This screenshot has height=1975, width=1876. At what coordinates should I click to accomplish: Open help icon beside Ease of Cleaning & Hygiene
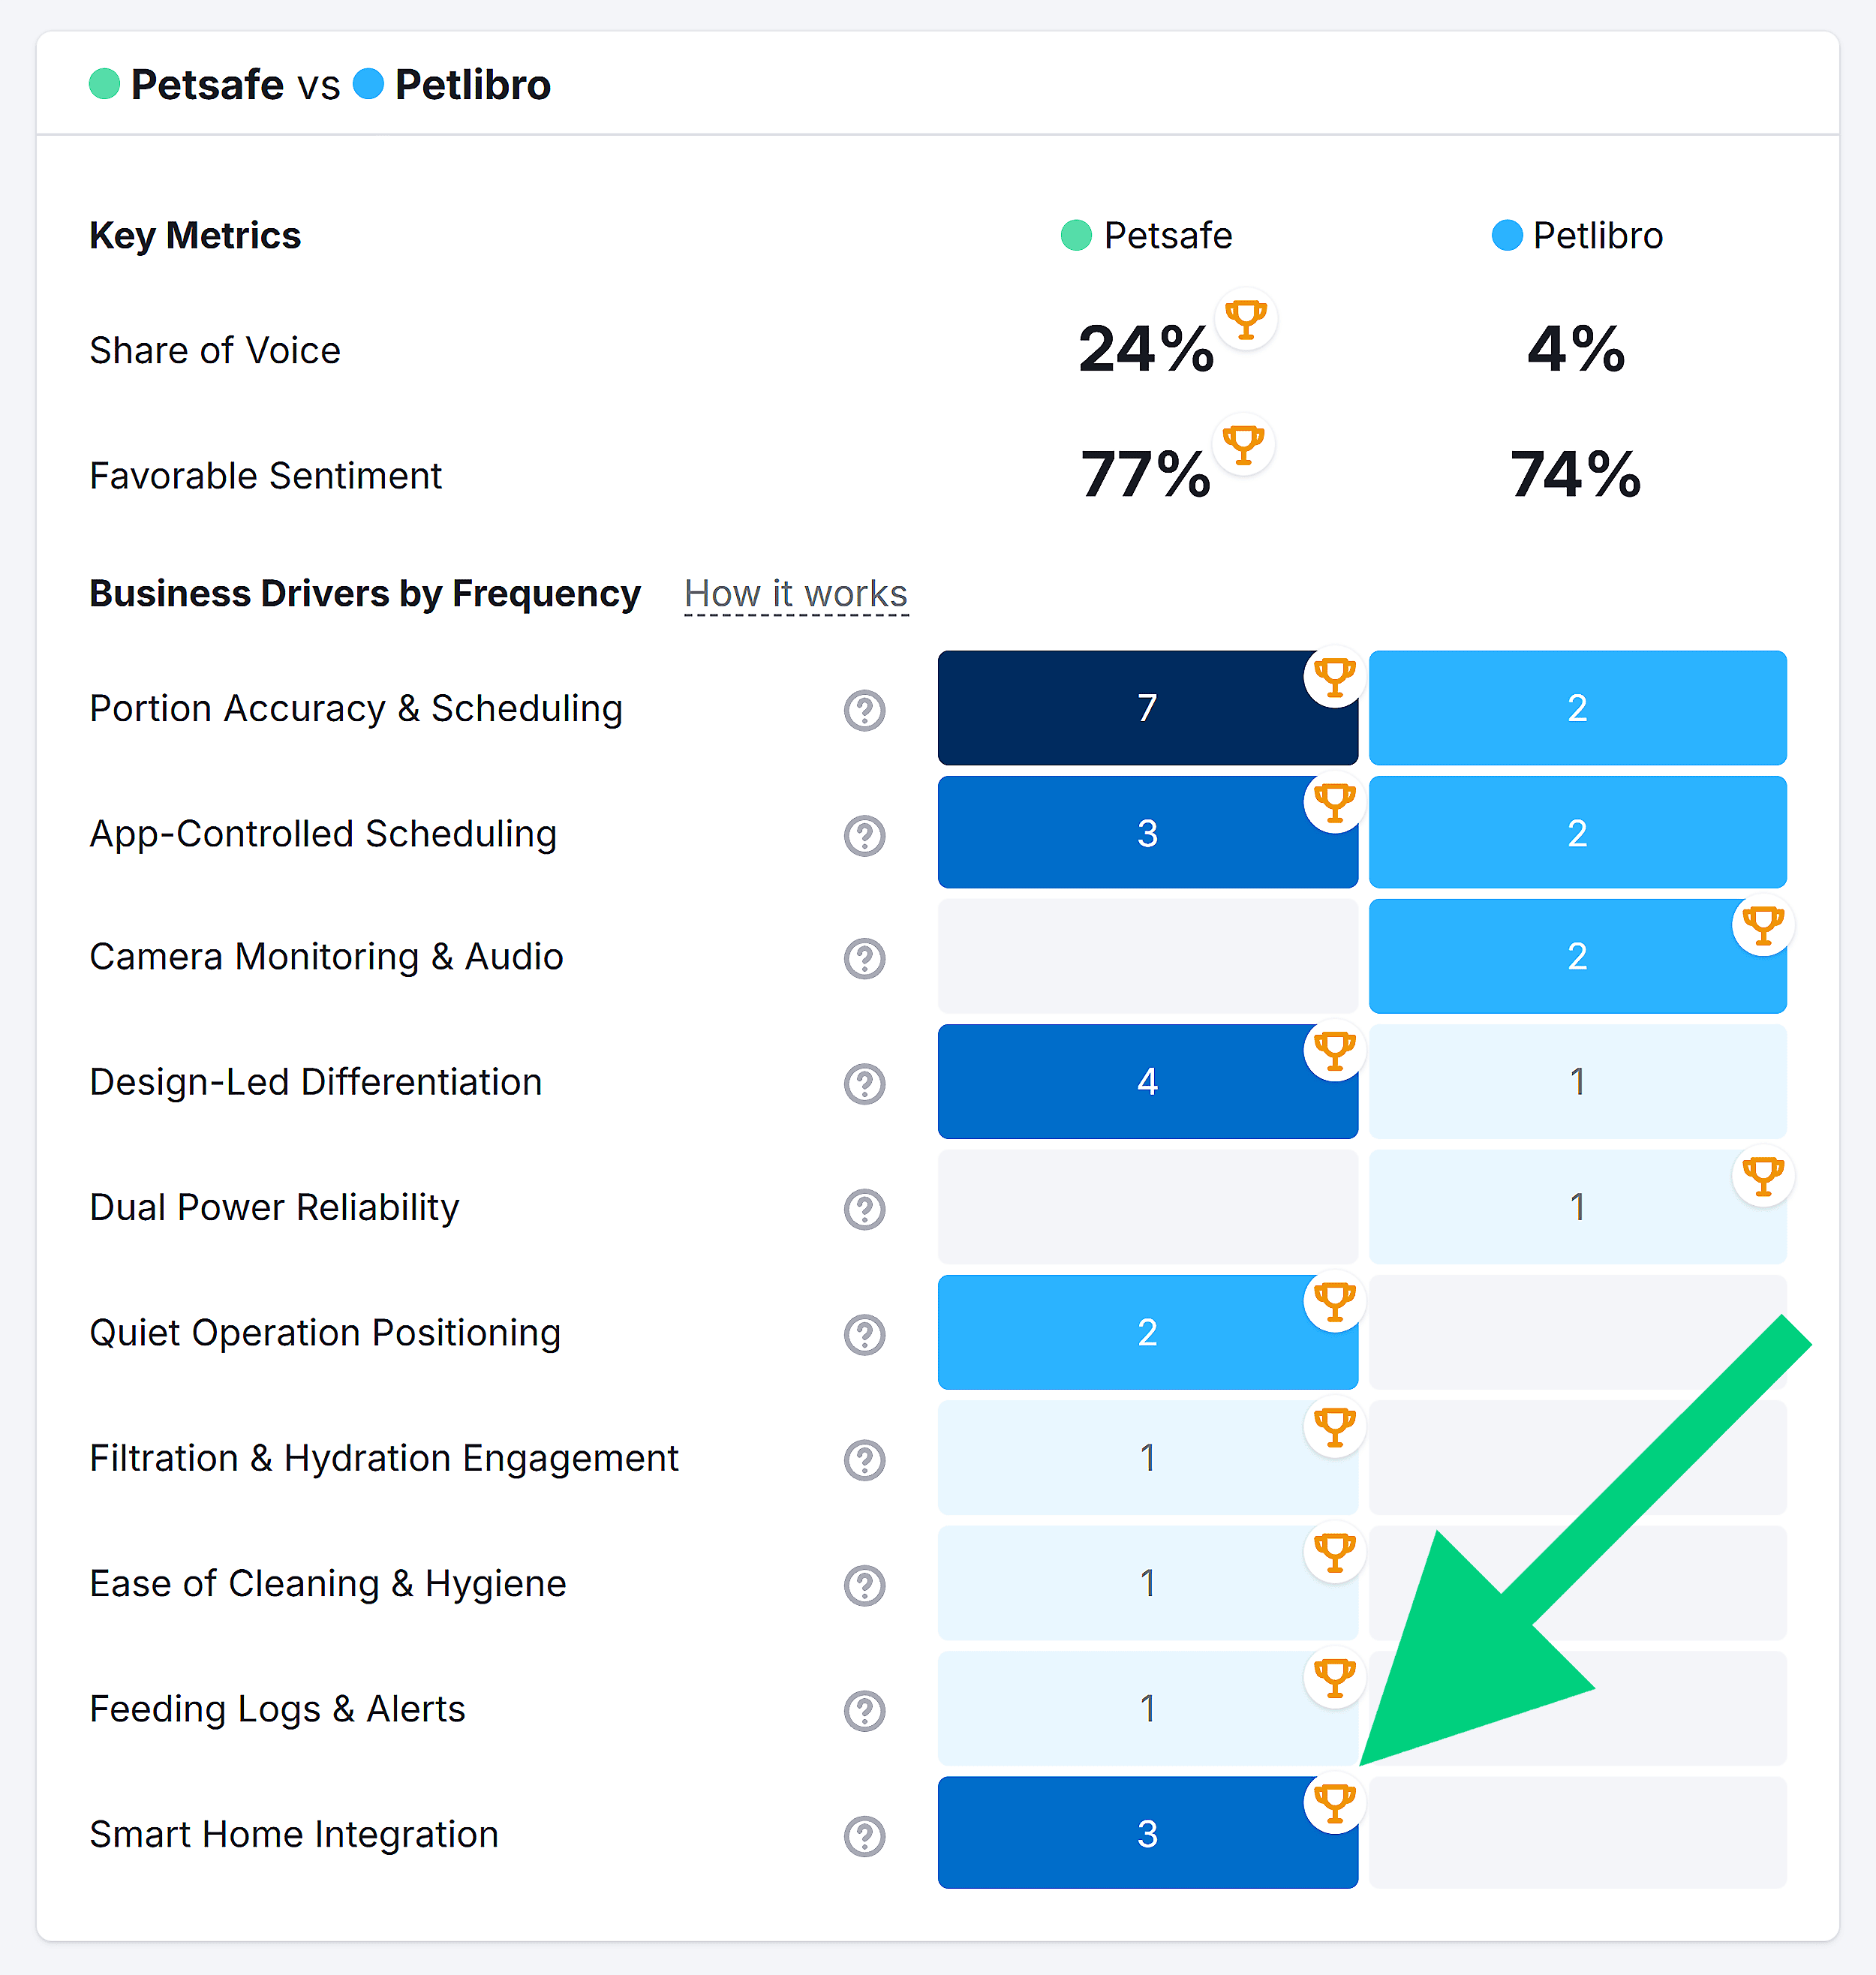pyautogui.click(x=864, y=1585)
